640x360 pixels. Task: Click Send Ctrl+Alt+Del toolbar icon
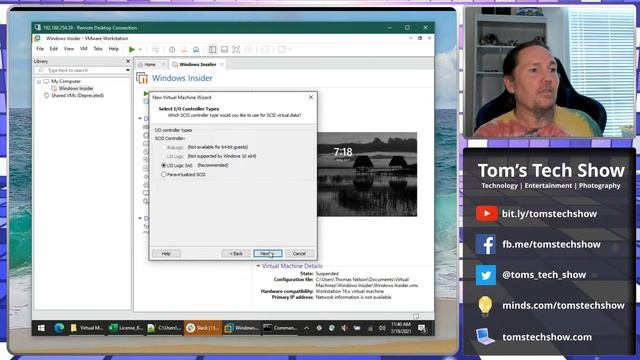click(155, 49)
